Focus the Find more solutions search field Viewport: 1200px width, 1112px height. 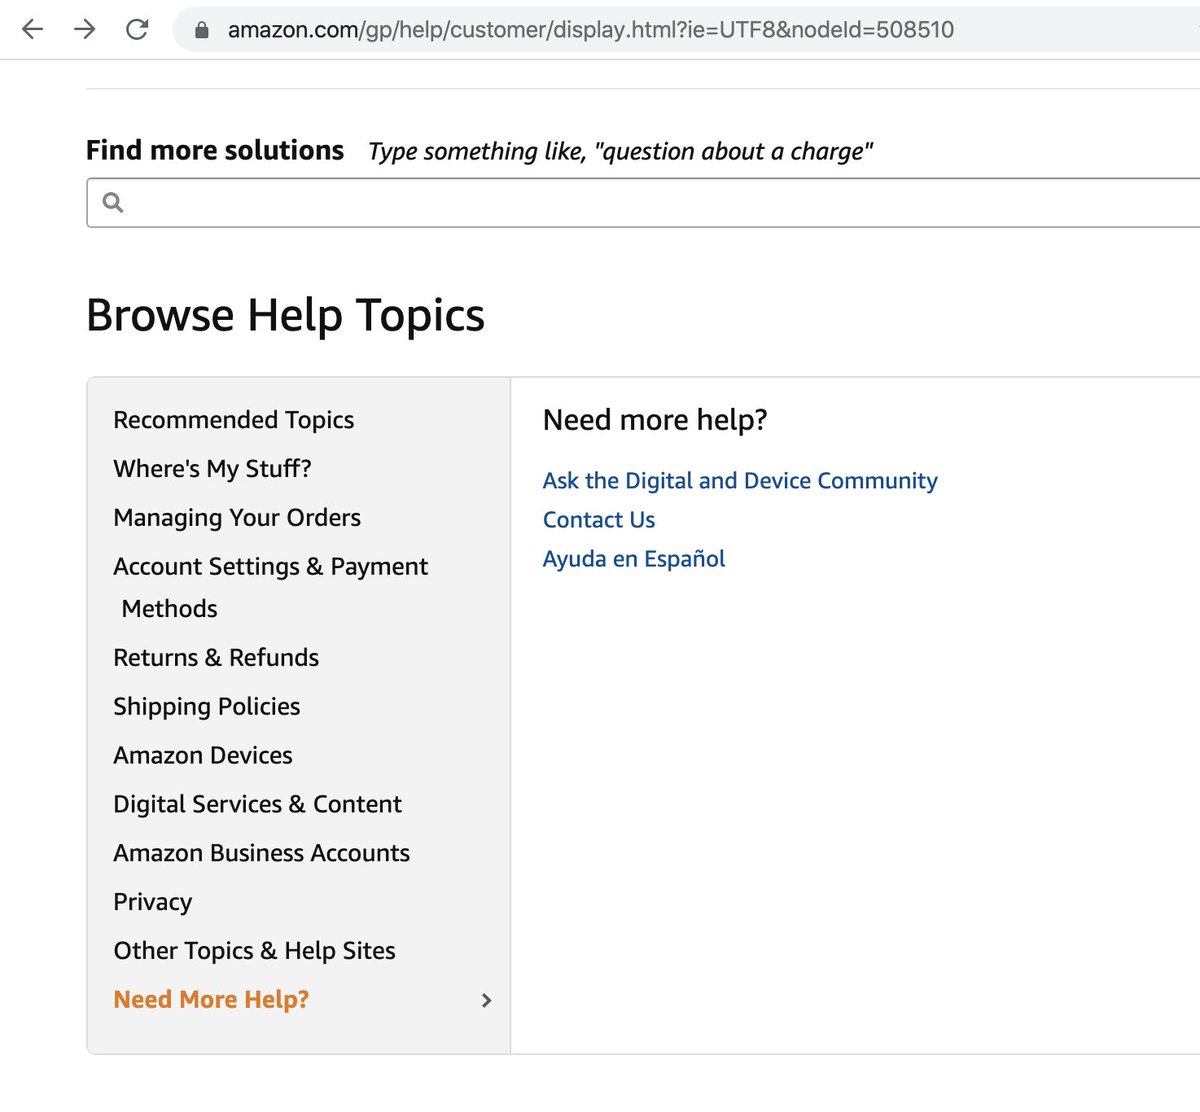tap(643, 203)
